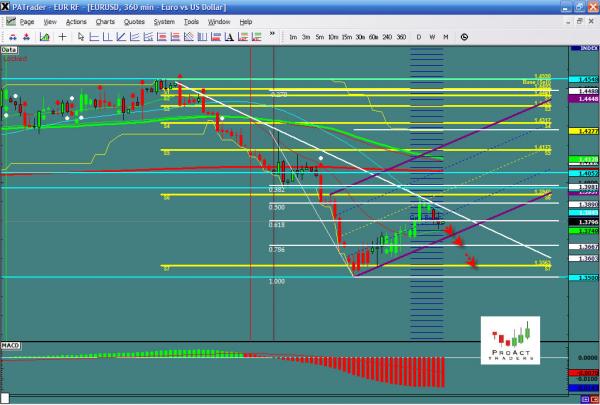Switch chart to 1m timeframe
This screenshot has width=600, height=405.
(293, 37)
